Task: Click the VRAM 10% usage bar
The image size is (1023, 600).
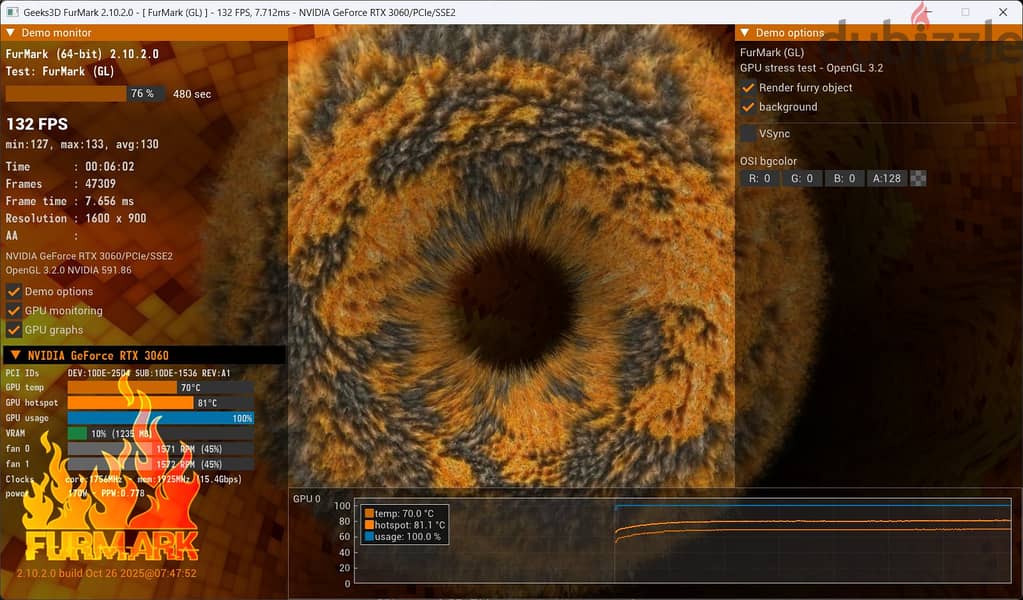Action: point(160,433)
